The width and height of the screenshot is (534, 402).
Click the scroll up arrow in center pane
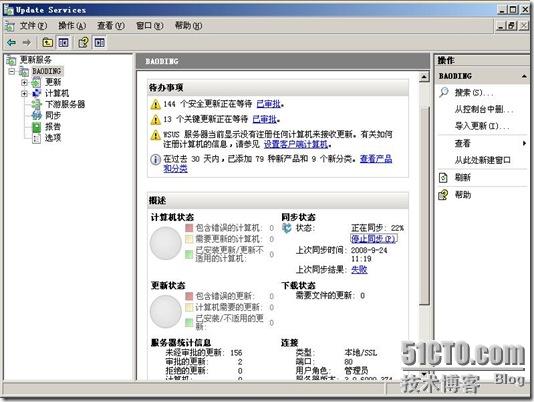[424, 77]
